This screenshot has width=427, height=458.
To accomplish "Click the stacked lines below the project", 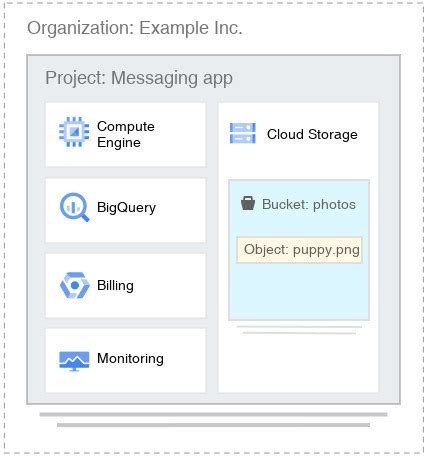I will coord(213,420).
